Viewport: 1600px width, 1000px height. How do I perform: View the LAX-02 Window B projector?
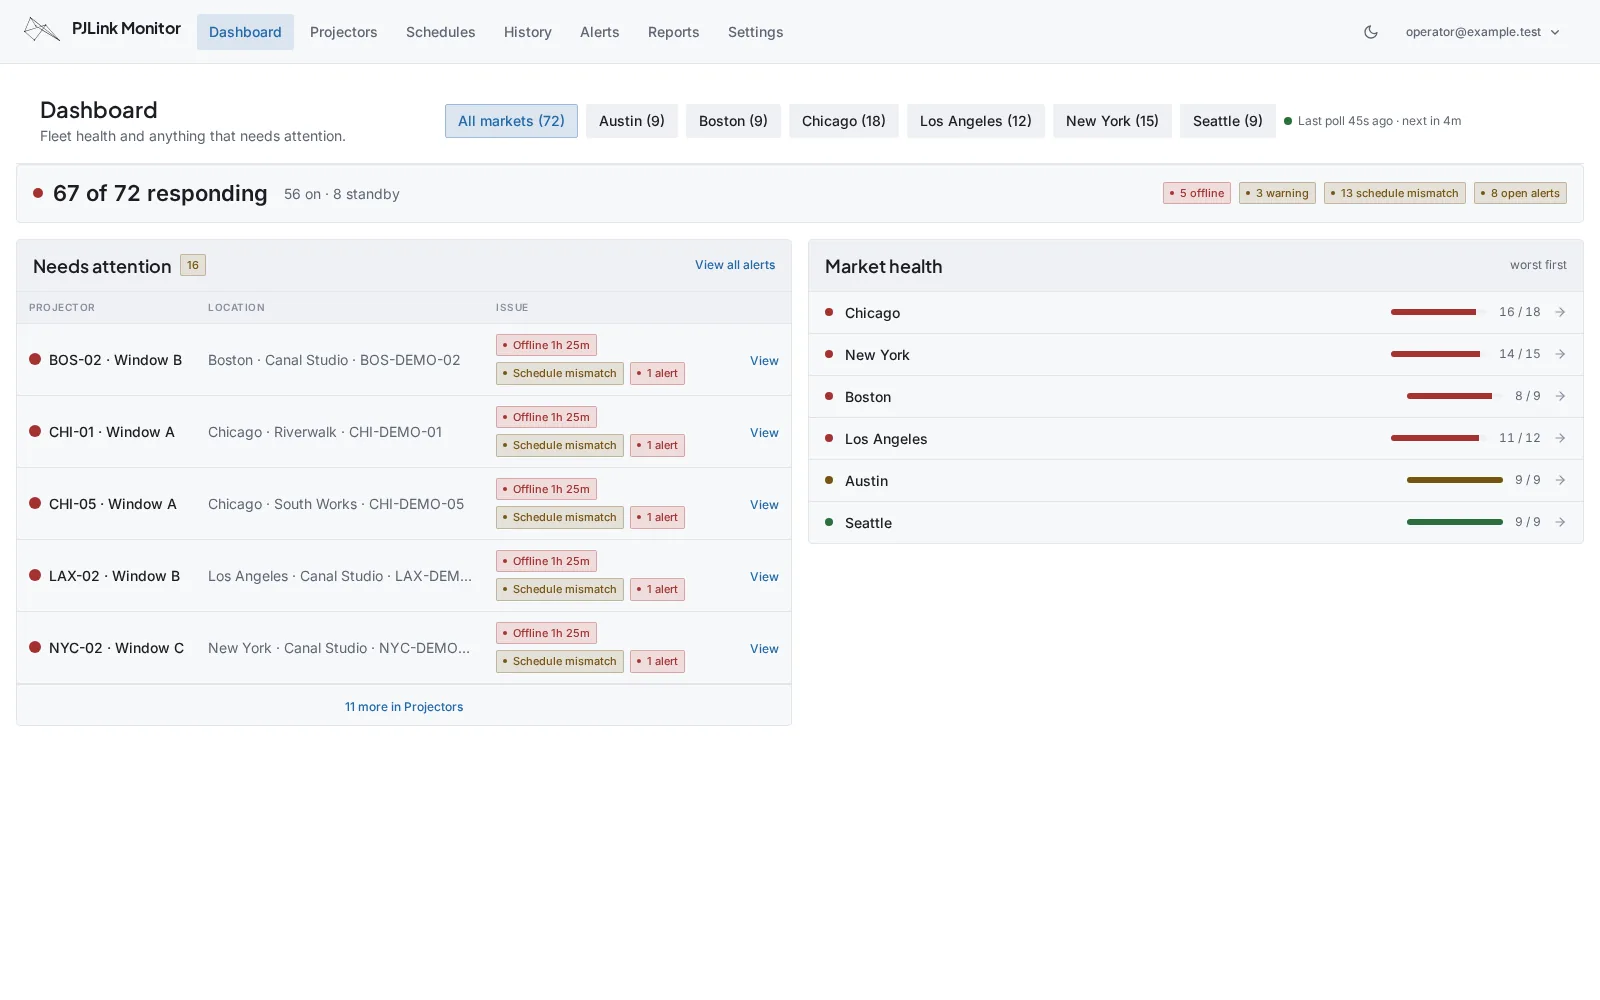(764, 577)
